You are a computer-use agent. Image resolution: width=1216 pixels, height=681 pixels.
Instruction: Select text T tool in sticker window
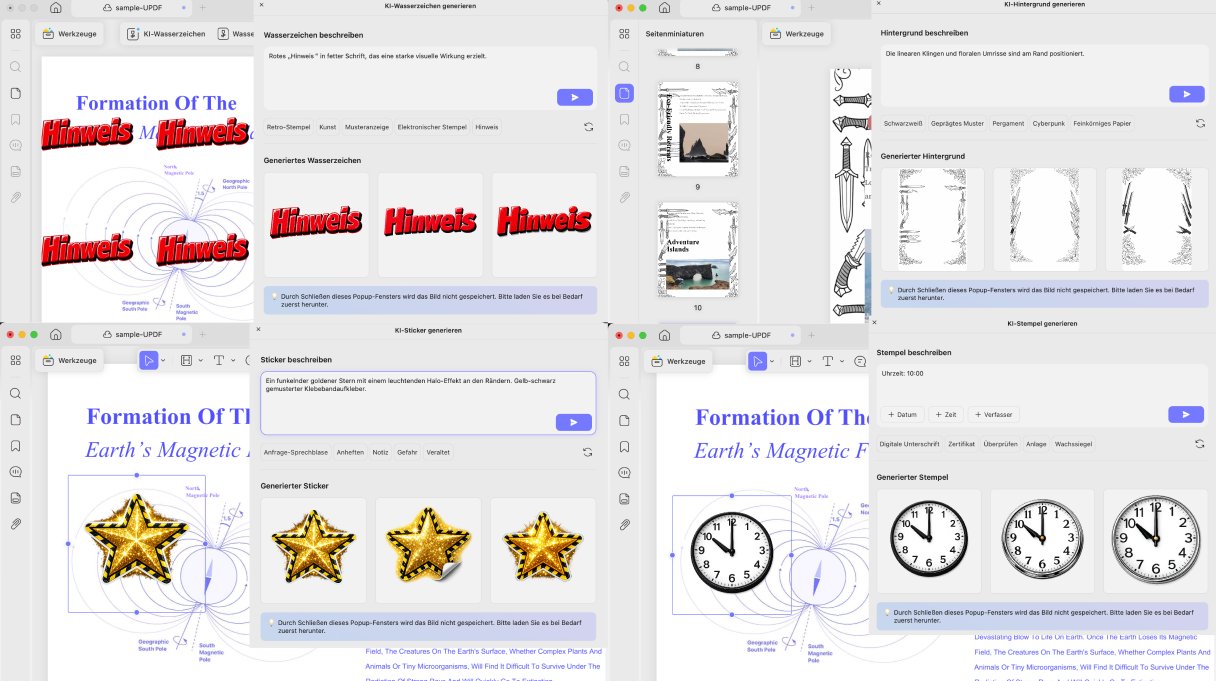pyautogui.click(x=219, y=360)
